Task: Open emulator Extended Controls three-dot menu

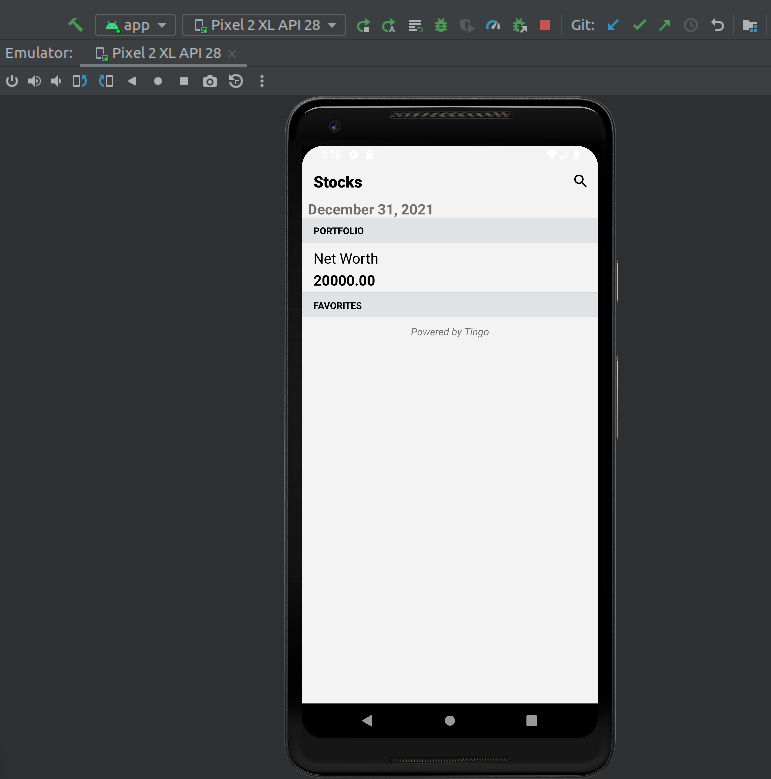Action: [262, 81]
